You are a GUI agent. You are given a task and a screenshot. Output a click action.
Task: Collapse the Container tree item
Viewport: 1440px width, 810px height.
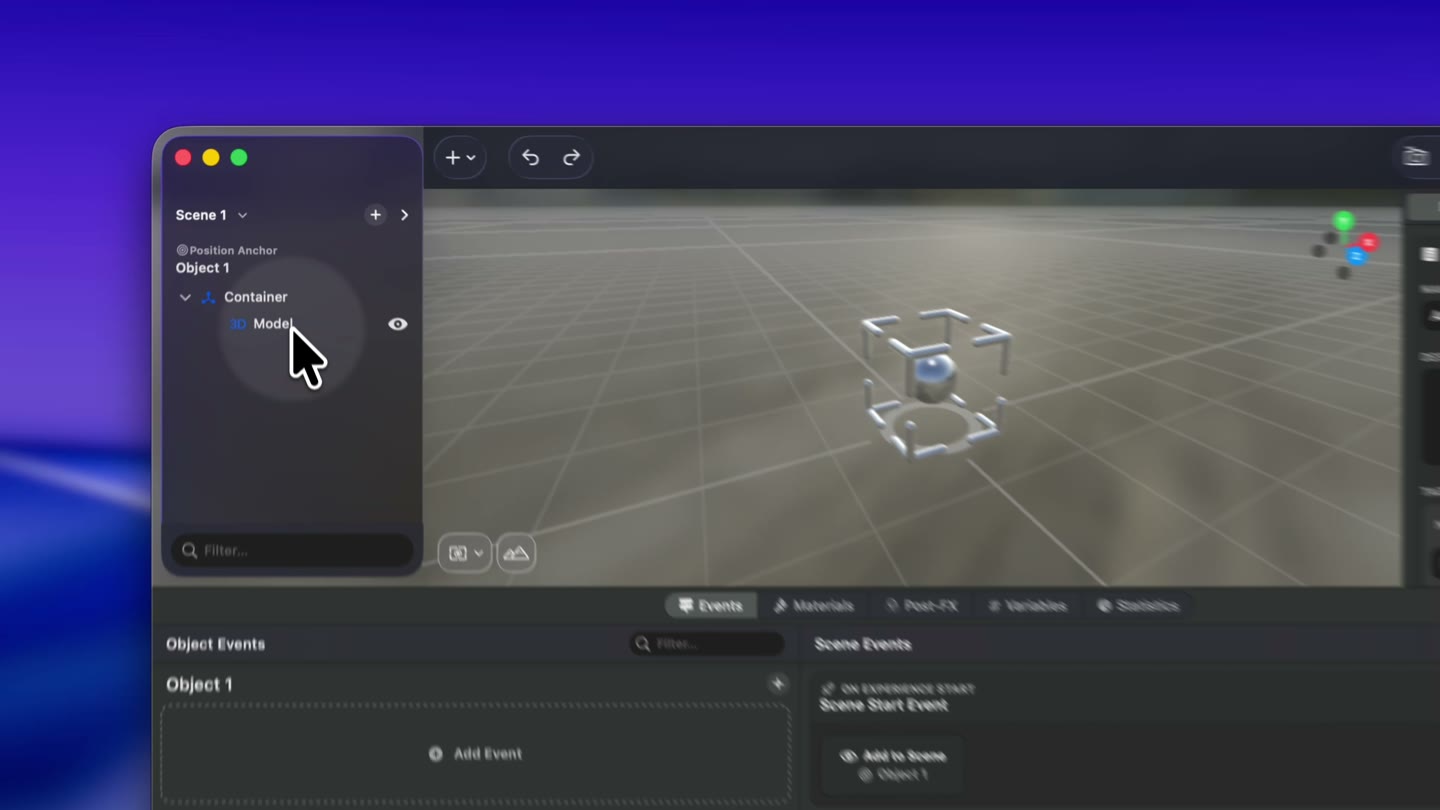click(x=185, y=297)
